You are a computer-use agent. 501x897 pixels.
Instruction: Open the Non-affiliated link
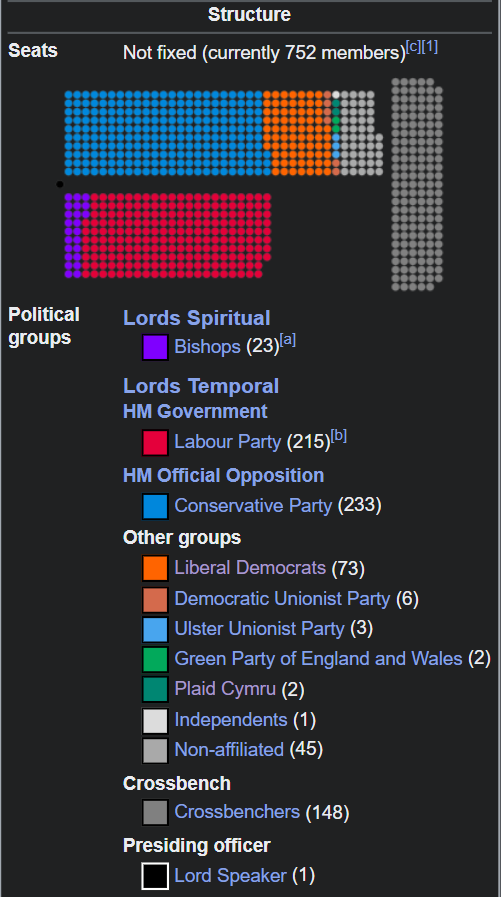coord(229,749)
